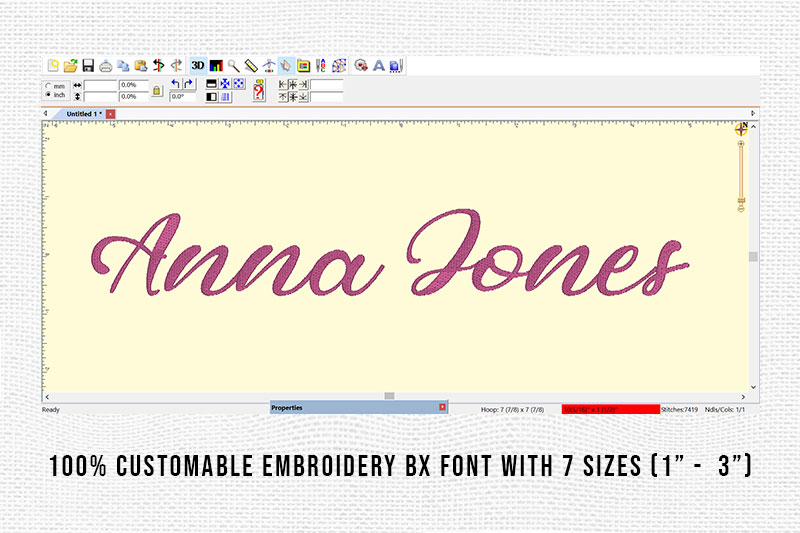Image resolution: width=800 pixels, height=533 pixels.
Task: Select the Anna Jones embroidery text
Action: [390, 253]
